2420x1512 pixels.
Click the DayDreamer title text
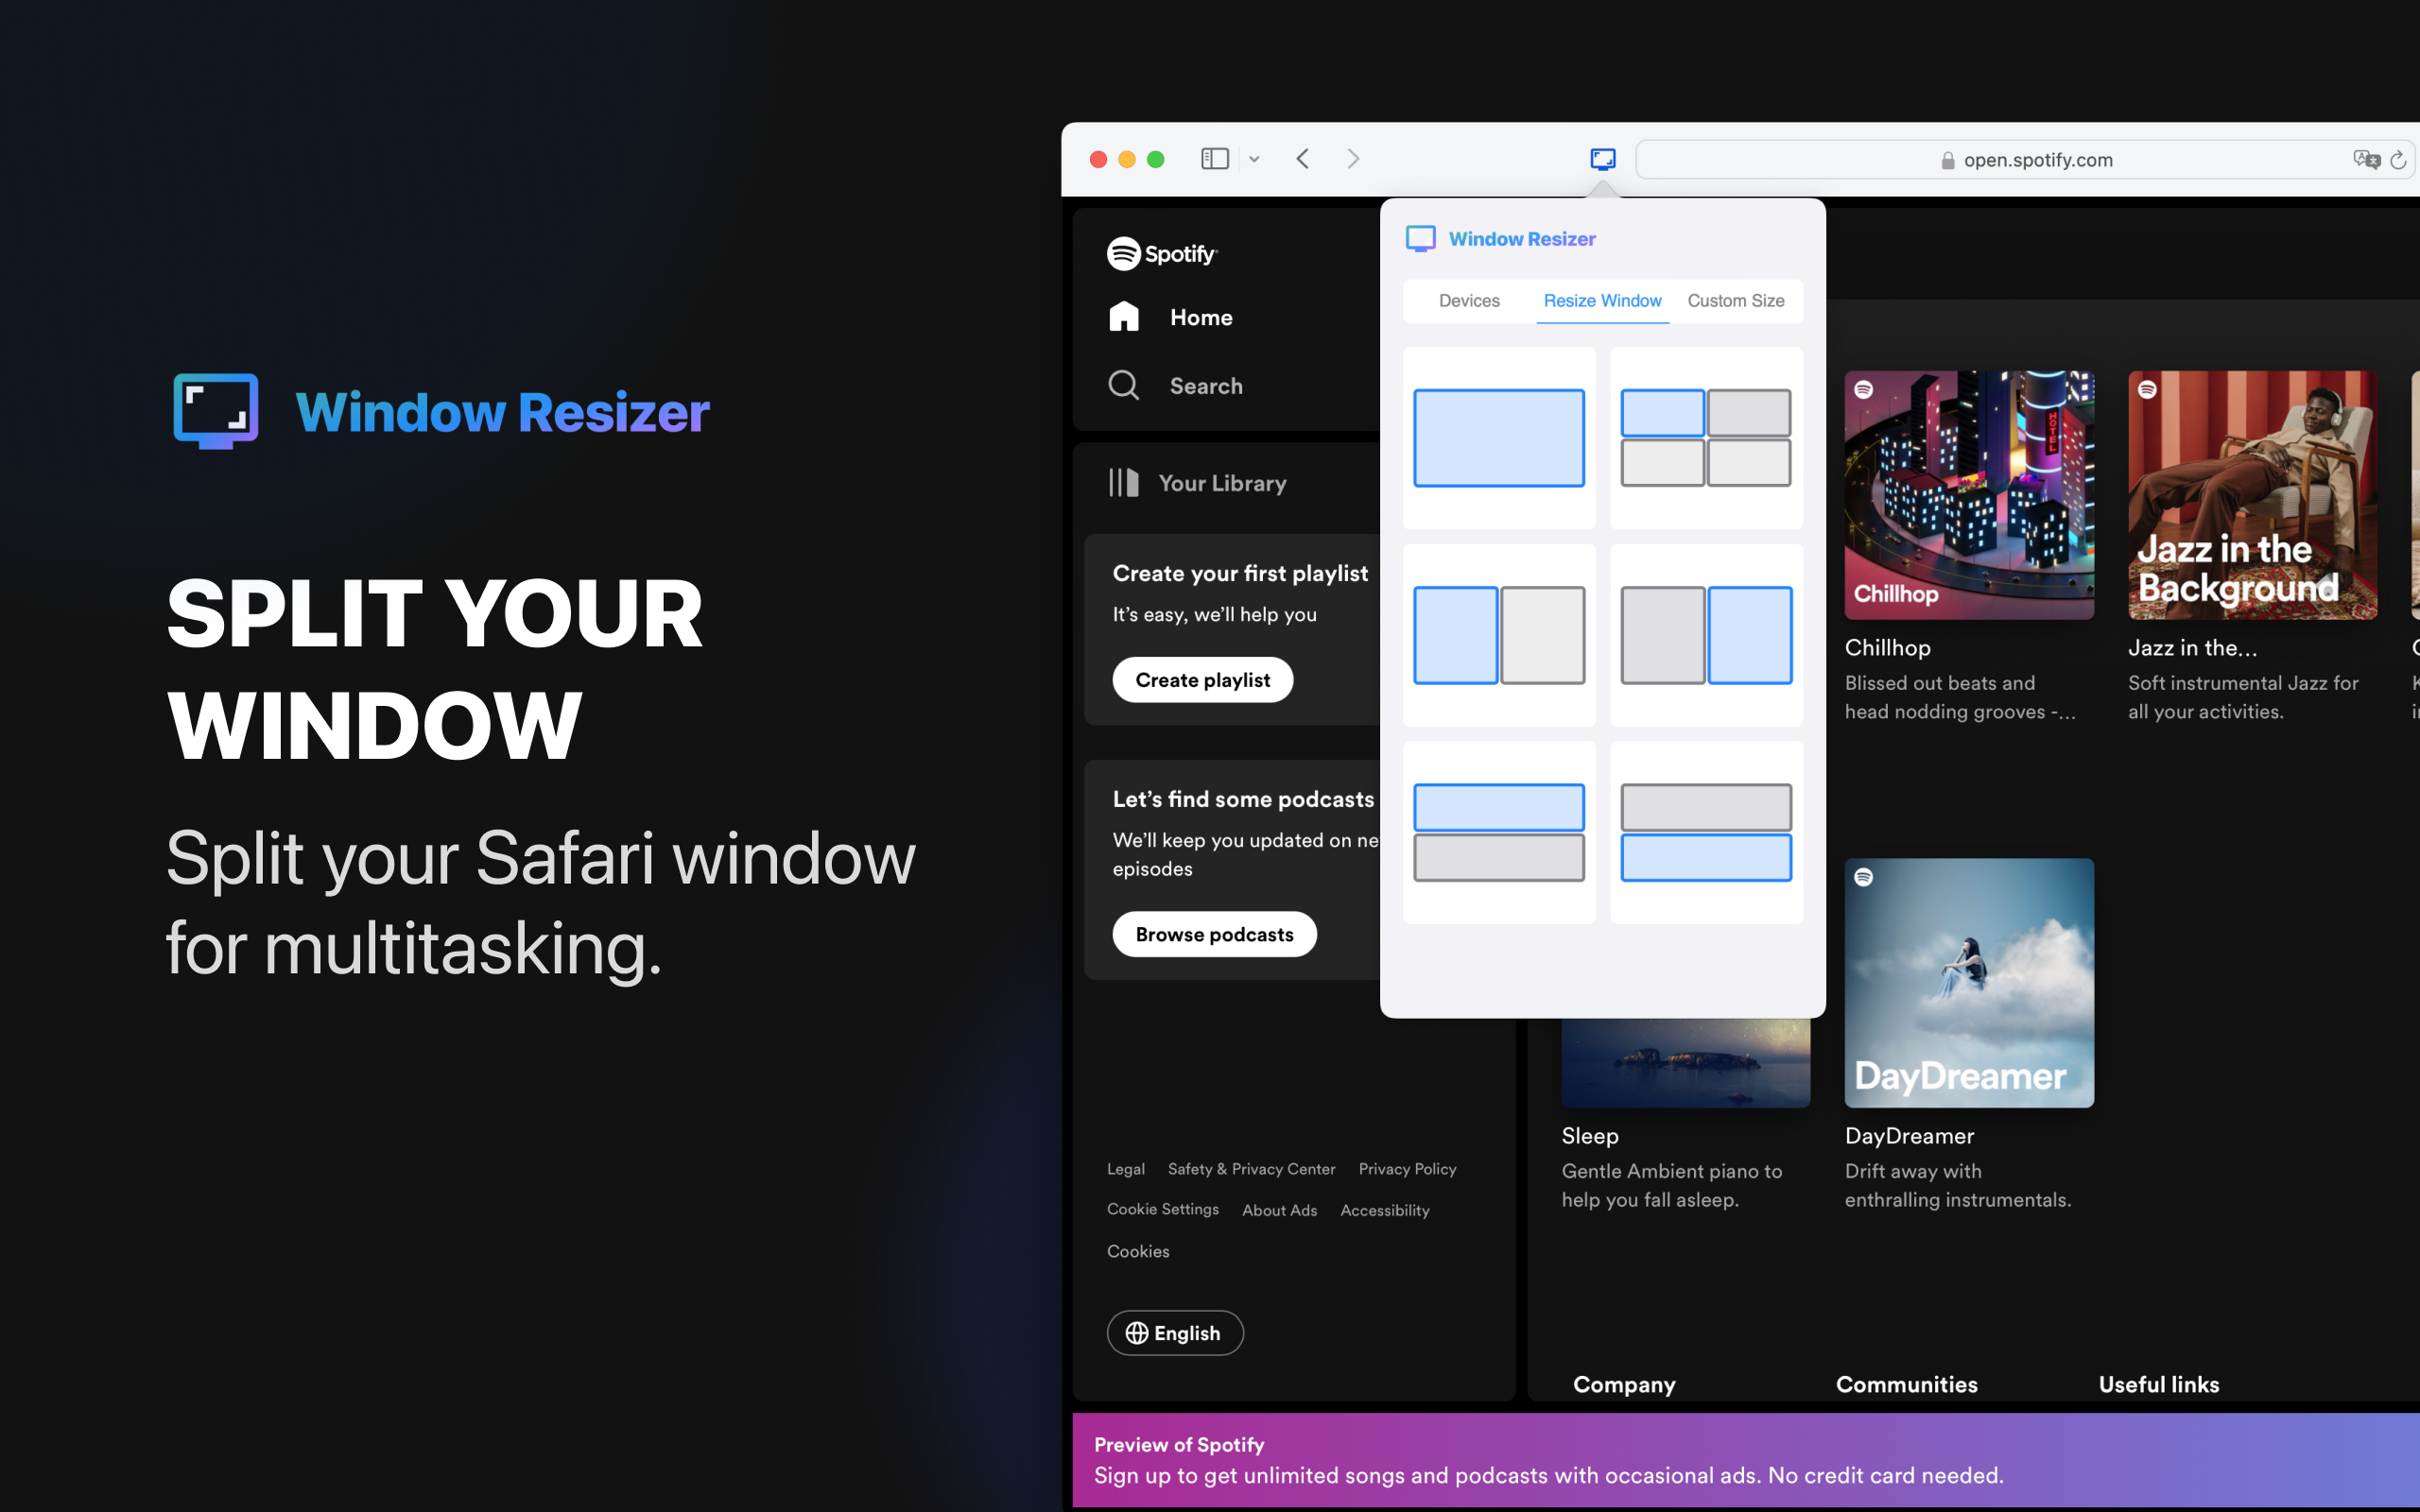pyautogui.click(x=1909, y=1136)
